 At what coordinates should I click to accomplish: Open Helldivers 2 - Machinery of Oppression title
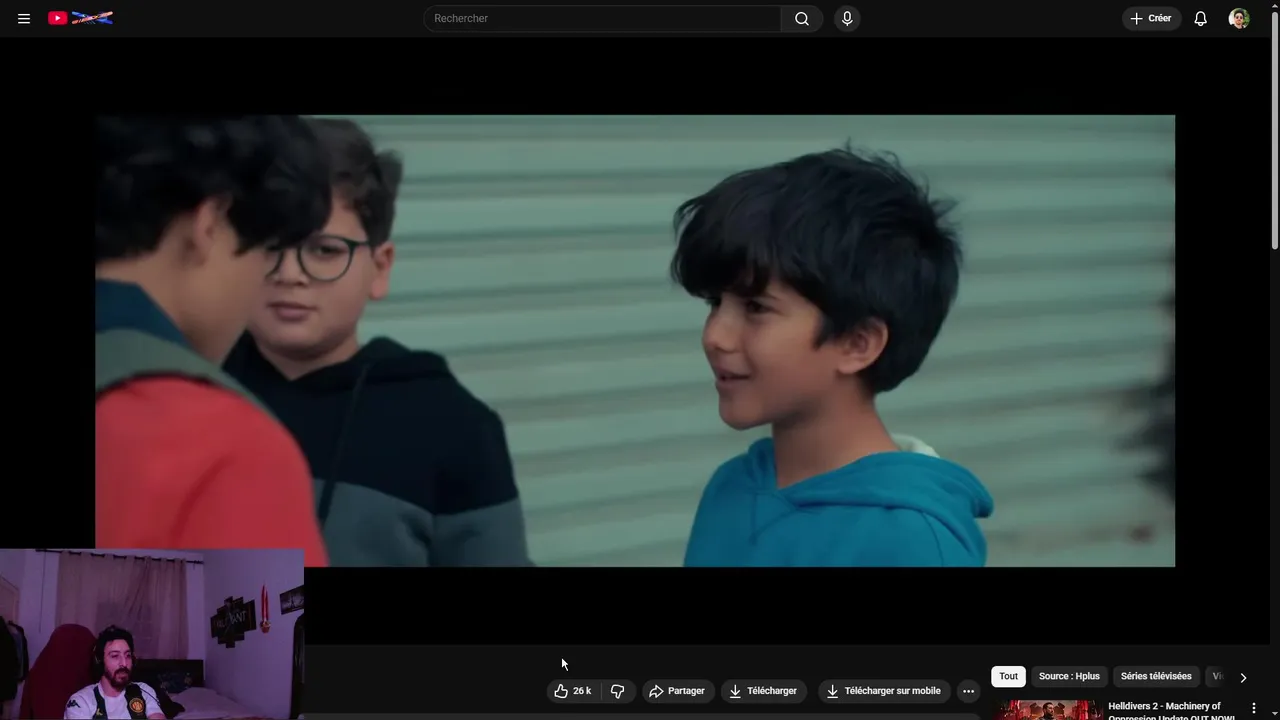[x=1170, y=710]
